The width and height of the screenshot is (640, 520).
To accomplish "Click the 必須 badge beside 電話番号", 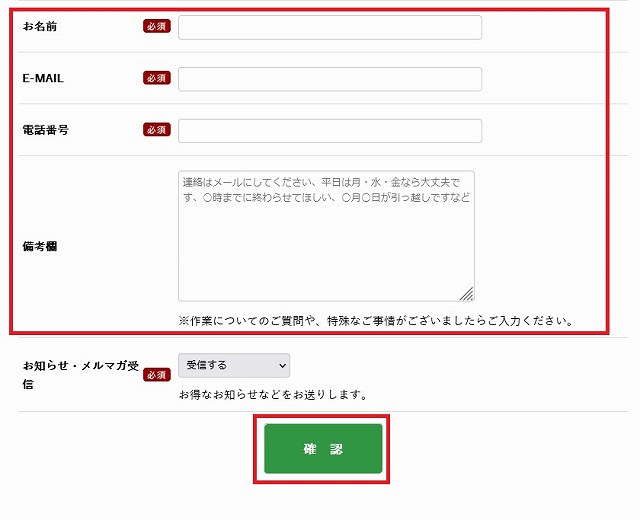I will click(x=157, y=130).
